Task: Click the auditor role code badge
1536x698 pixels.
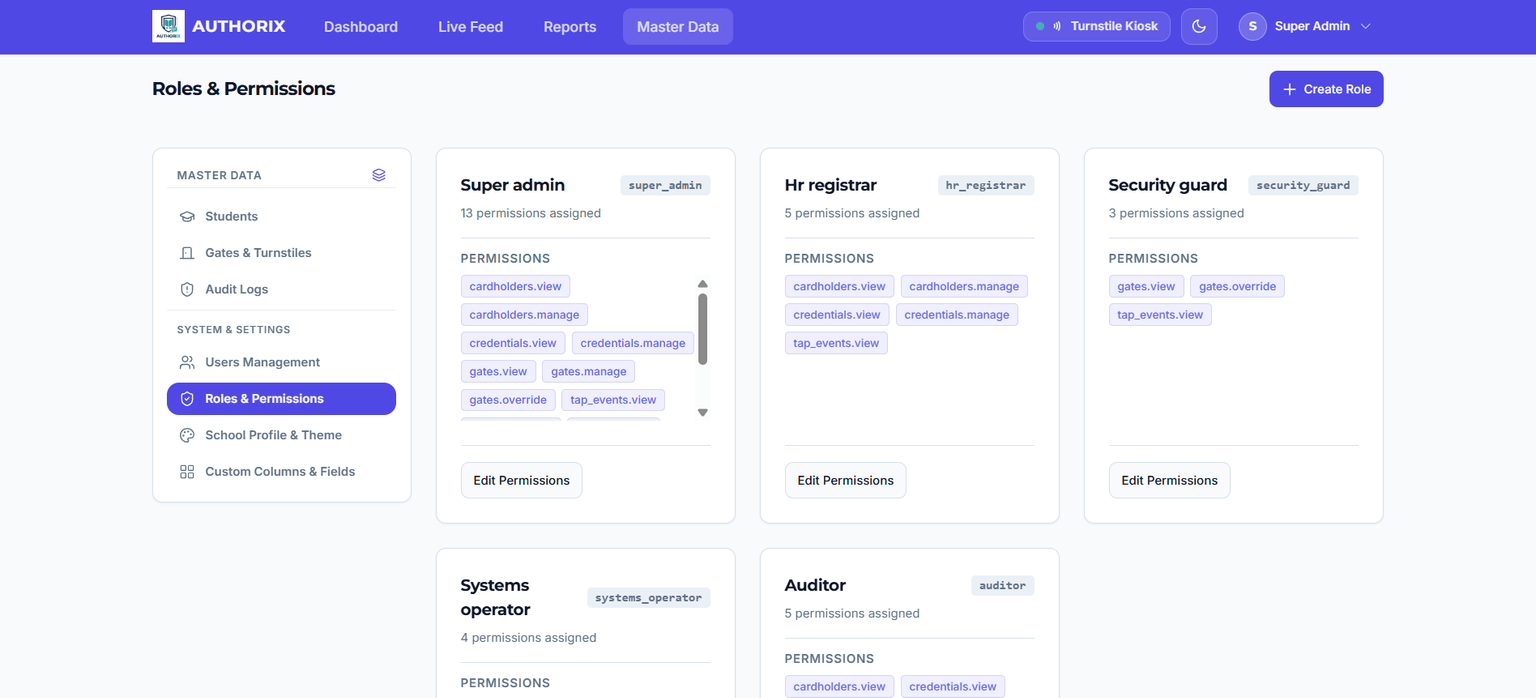Action: coord(1002,585)
